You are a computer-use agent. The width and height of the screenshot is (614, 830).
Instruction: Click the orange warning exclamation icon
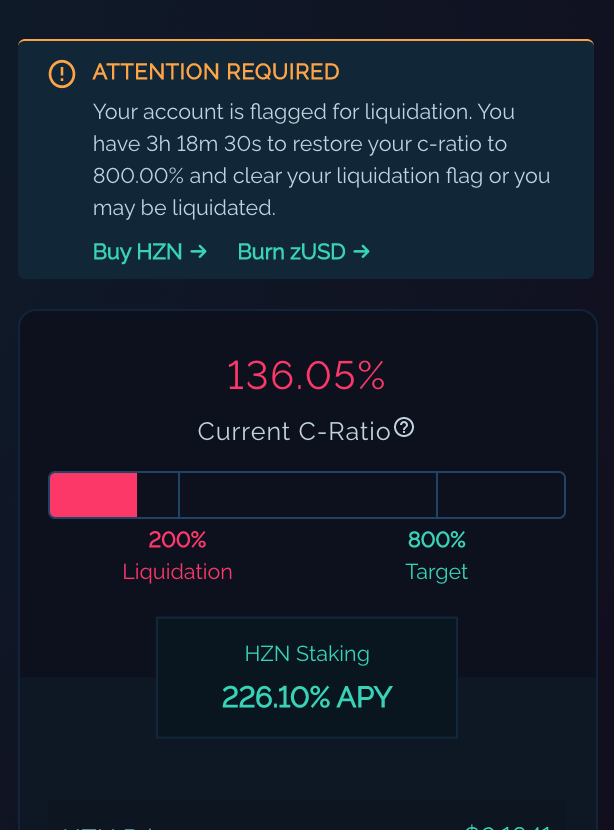62,73
